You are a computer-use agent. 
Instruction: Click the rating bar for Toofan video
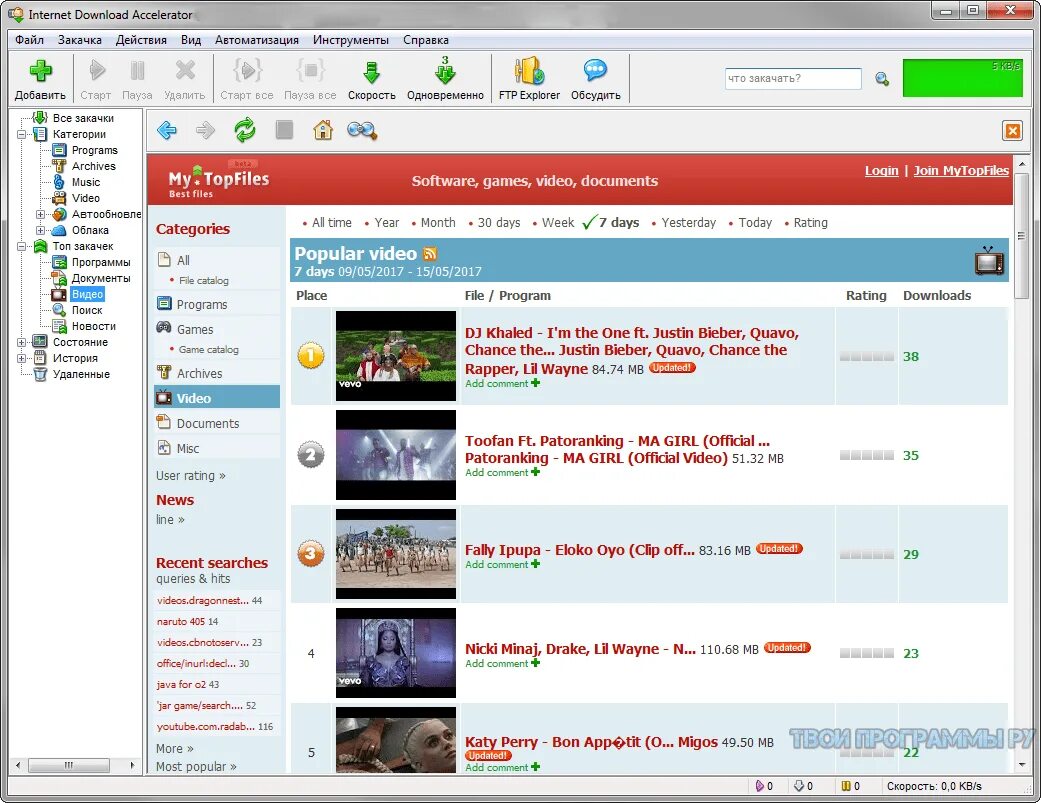coord(866,455)
